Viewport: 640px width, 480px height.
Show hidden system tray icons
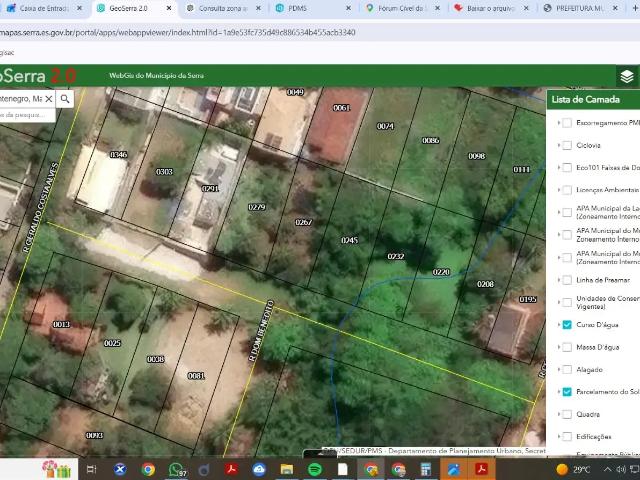click(607, 469)
